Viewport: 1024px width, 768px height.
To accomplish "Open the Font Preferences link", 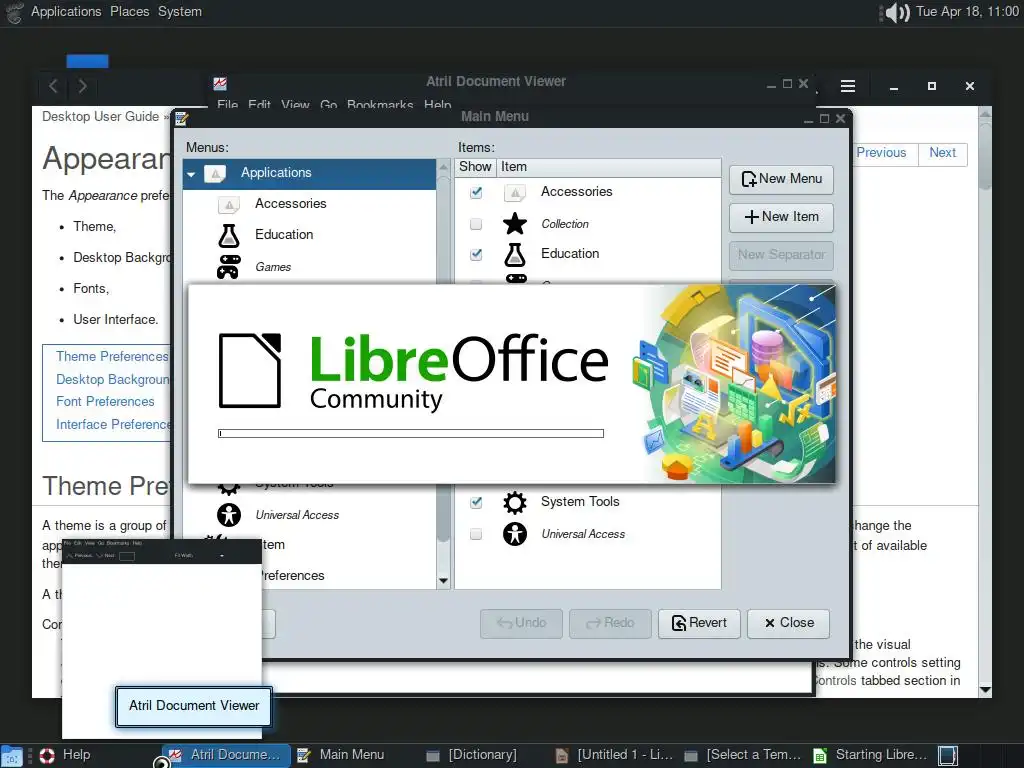I will (x=105, y=402).
